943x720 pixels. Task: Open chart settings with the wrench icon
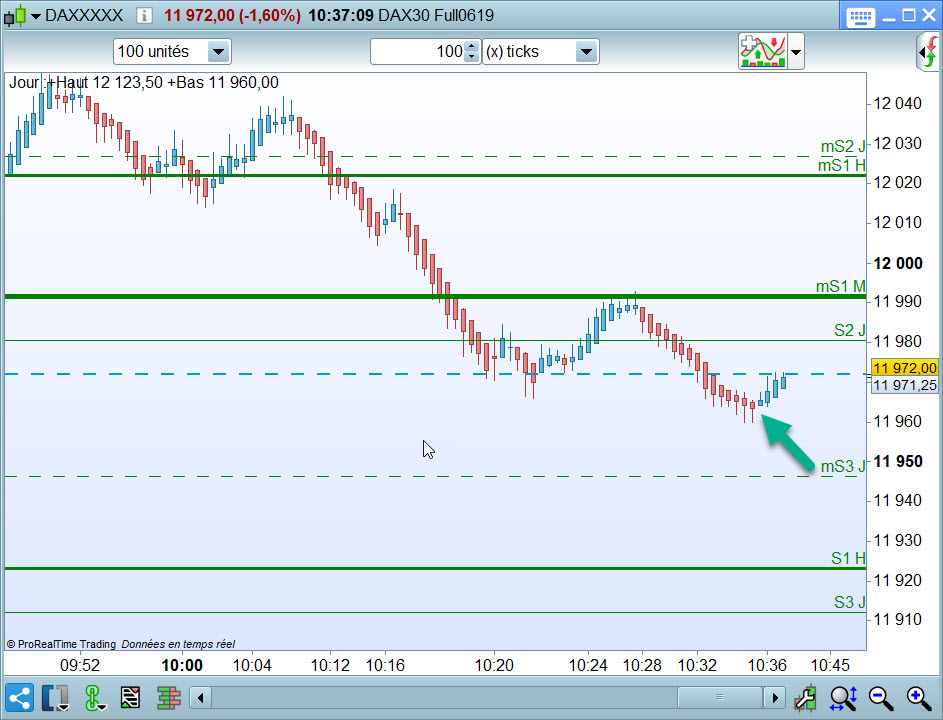[806, 698]
